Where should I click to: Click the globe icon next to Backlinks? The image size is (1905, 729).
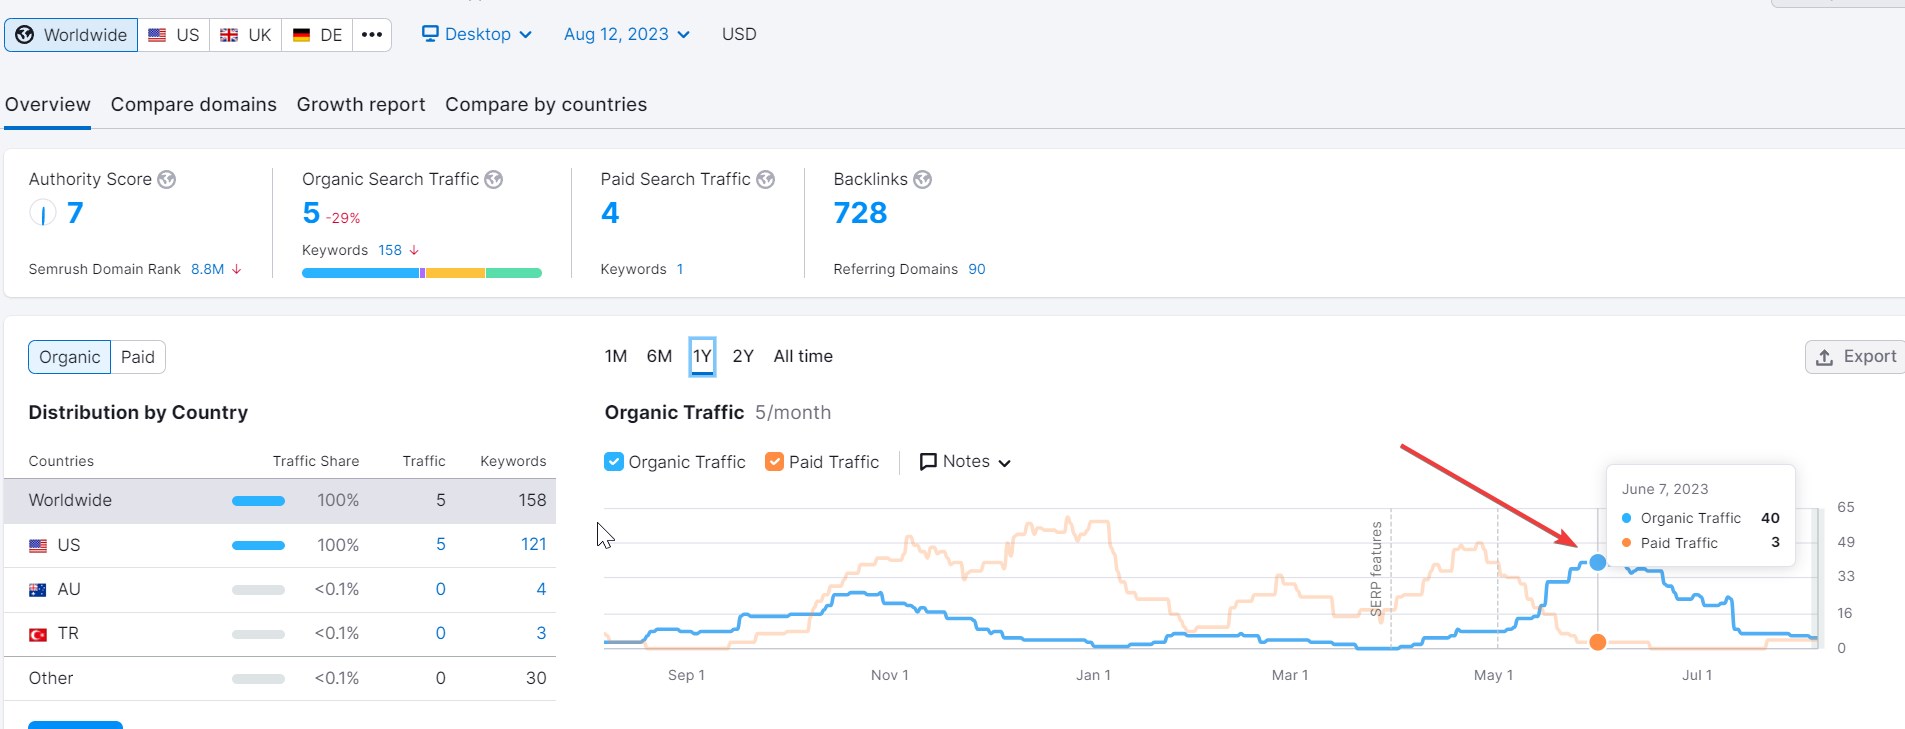pos(923,179)
